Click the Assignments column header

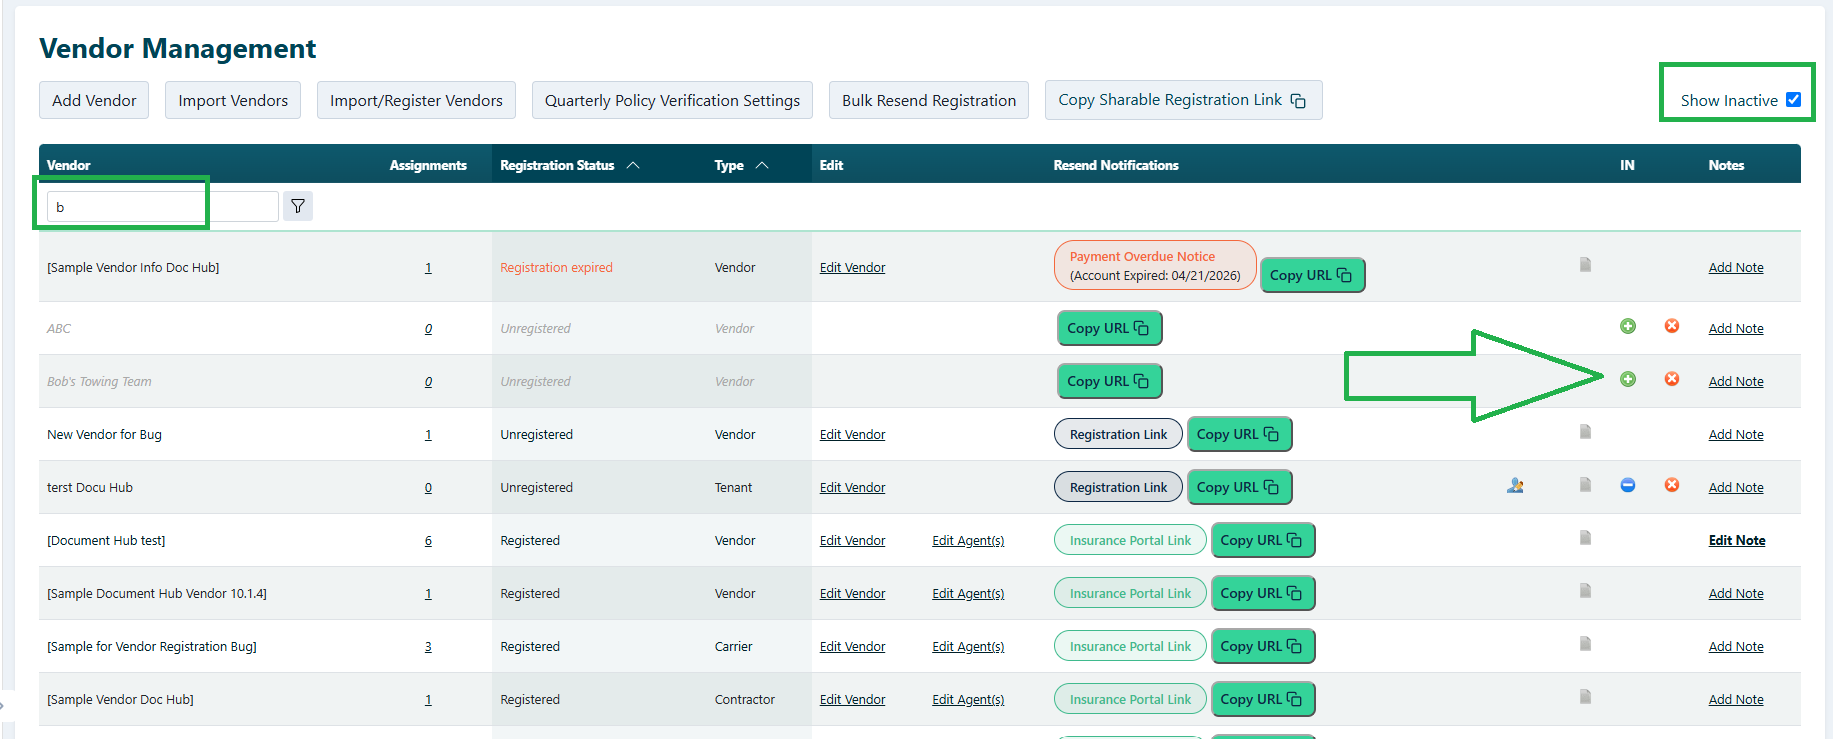tap(428, 165)
